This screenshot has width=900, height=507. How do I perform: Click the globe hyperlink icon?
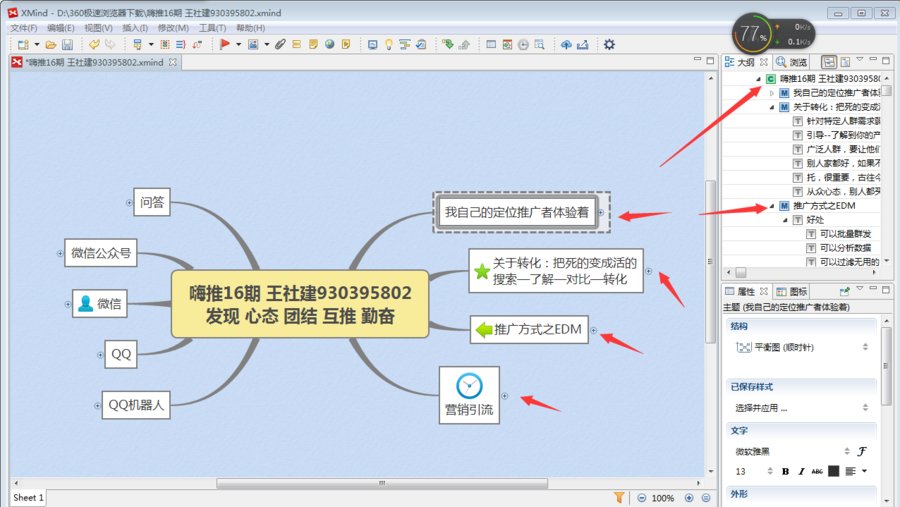tap(329, 44)
